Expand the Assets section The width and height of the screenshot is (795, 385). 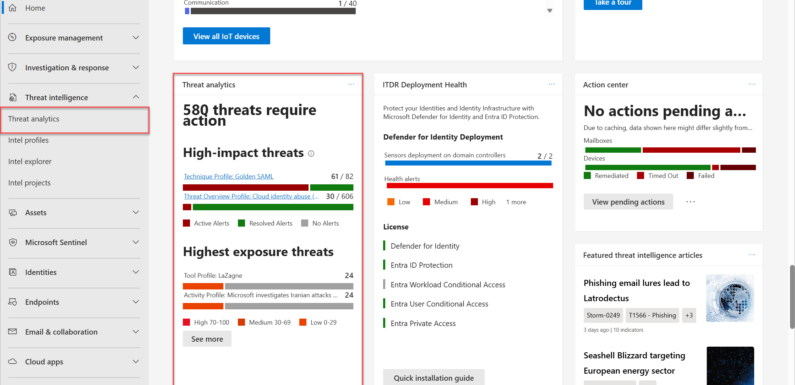(135, 213)
